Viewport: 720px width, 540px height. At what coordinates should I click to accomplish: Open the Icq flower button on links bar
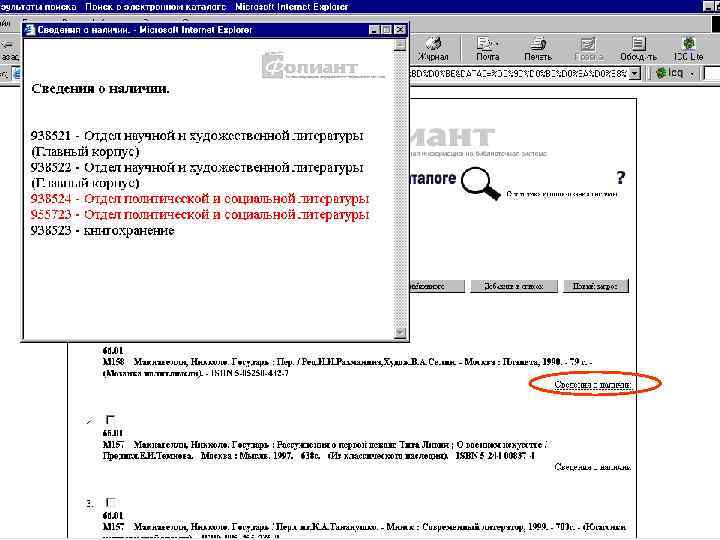point(669,73)
